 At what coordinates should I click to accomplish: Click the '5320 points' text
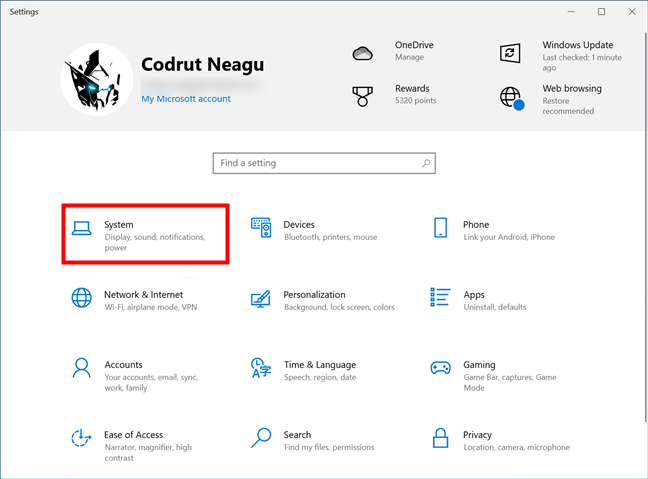[416, 100]
